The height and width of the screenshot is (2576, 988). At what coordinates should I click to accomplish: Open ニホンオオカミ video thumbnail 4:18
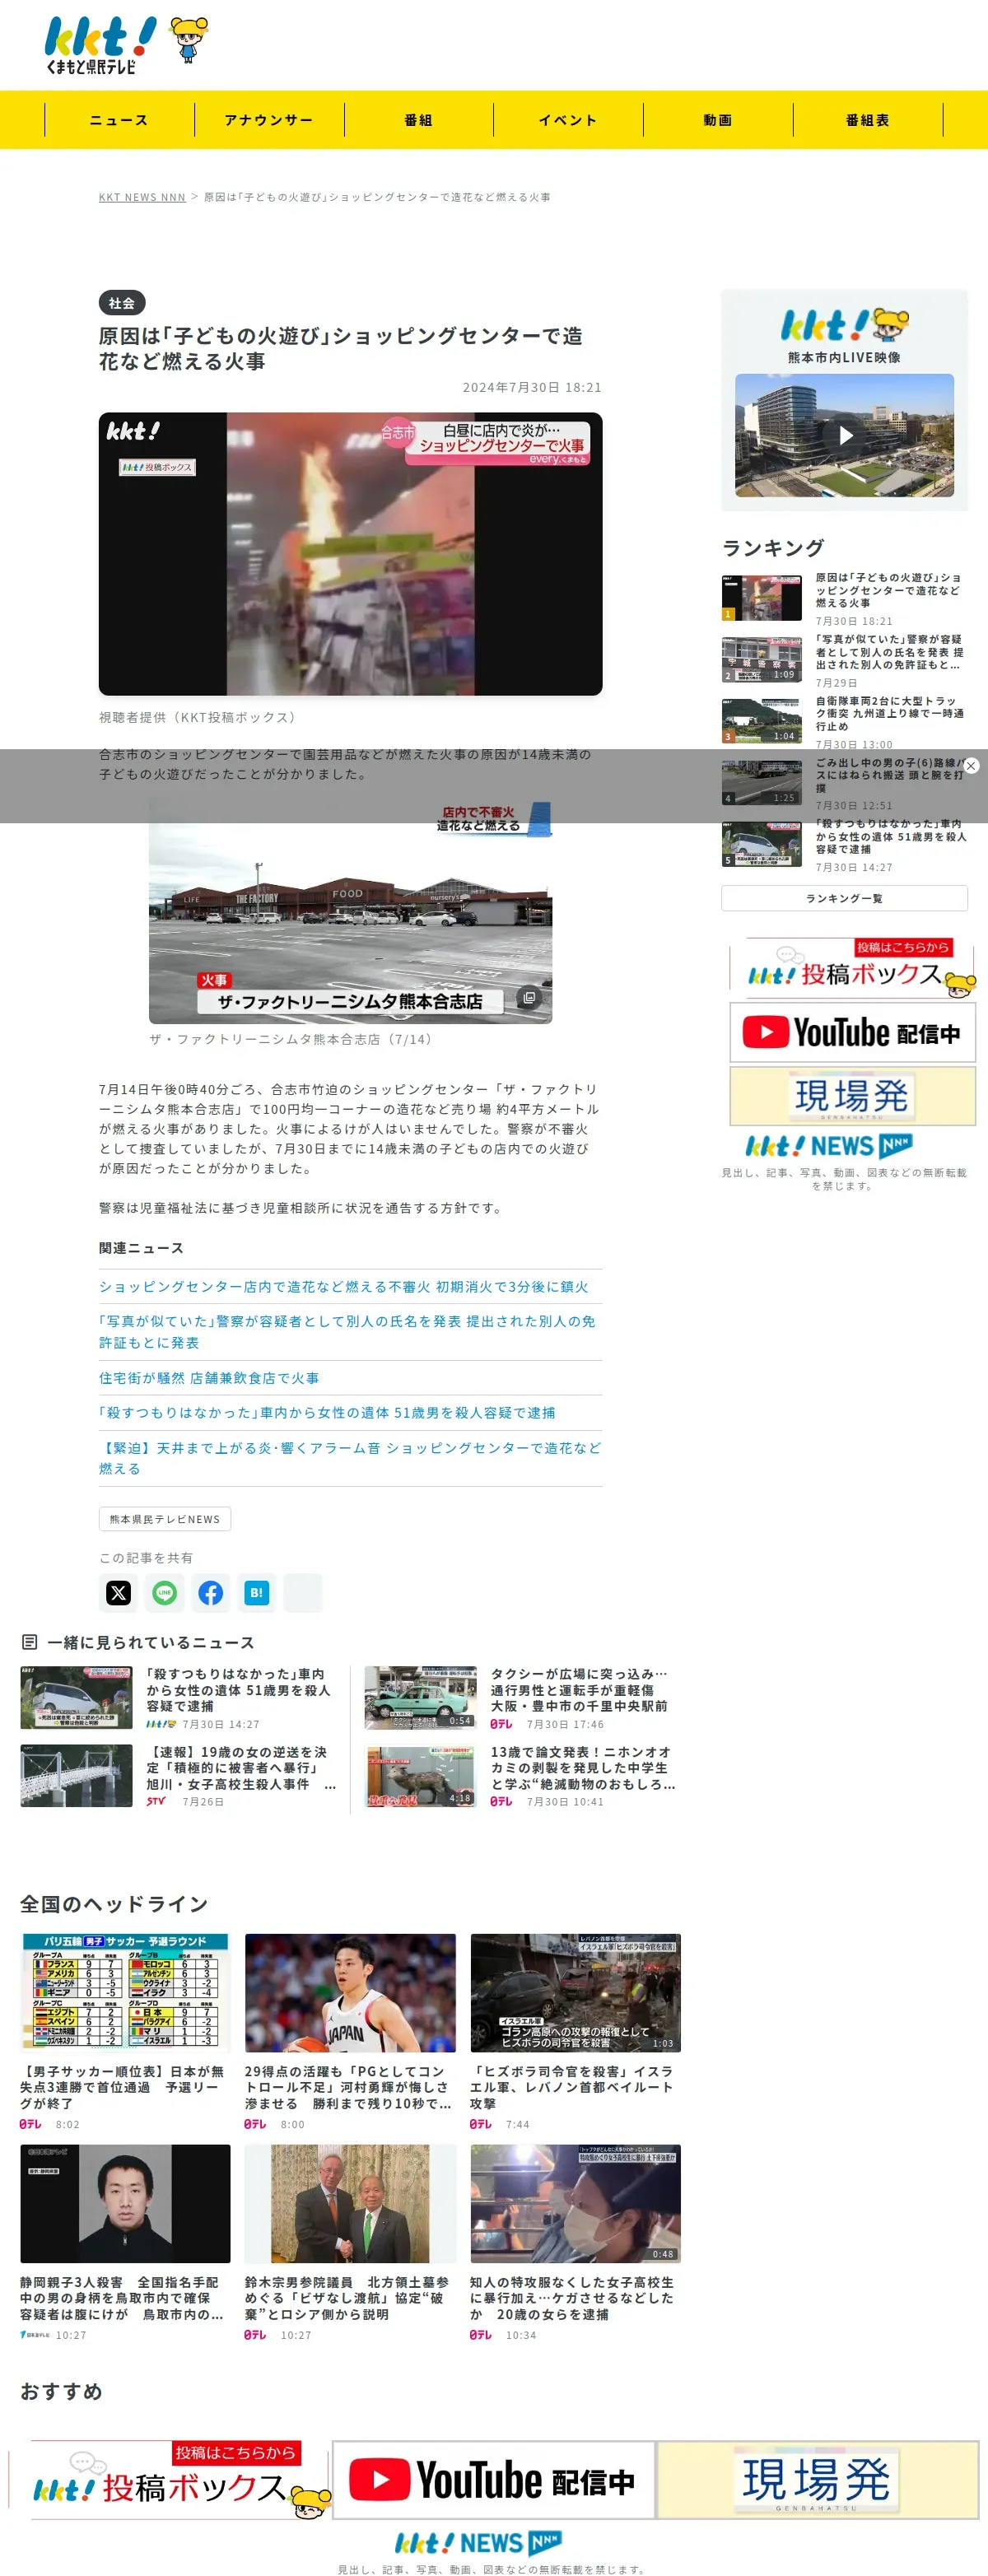420,1775
